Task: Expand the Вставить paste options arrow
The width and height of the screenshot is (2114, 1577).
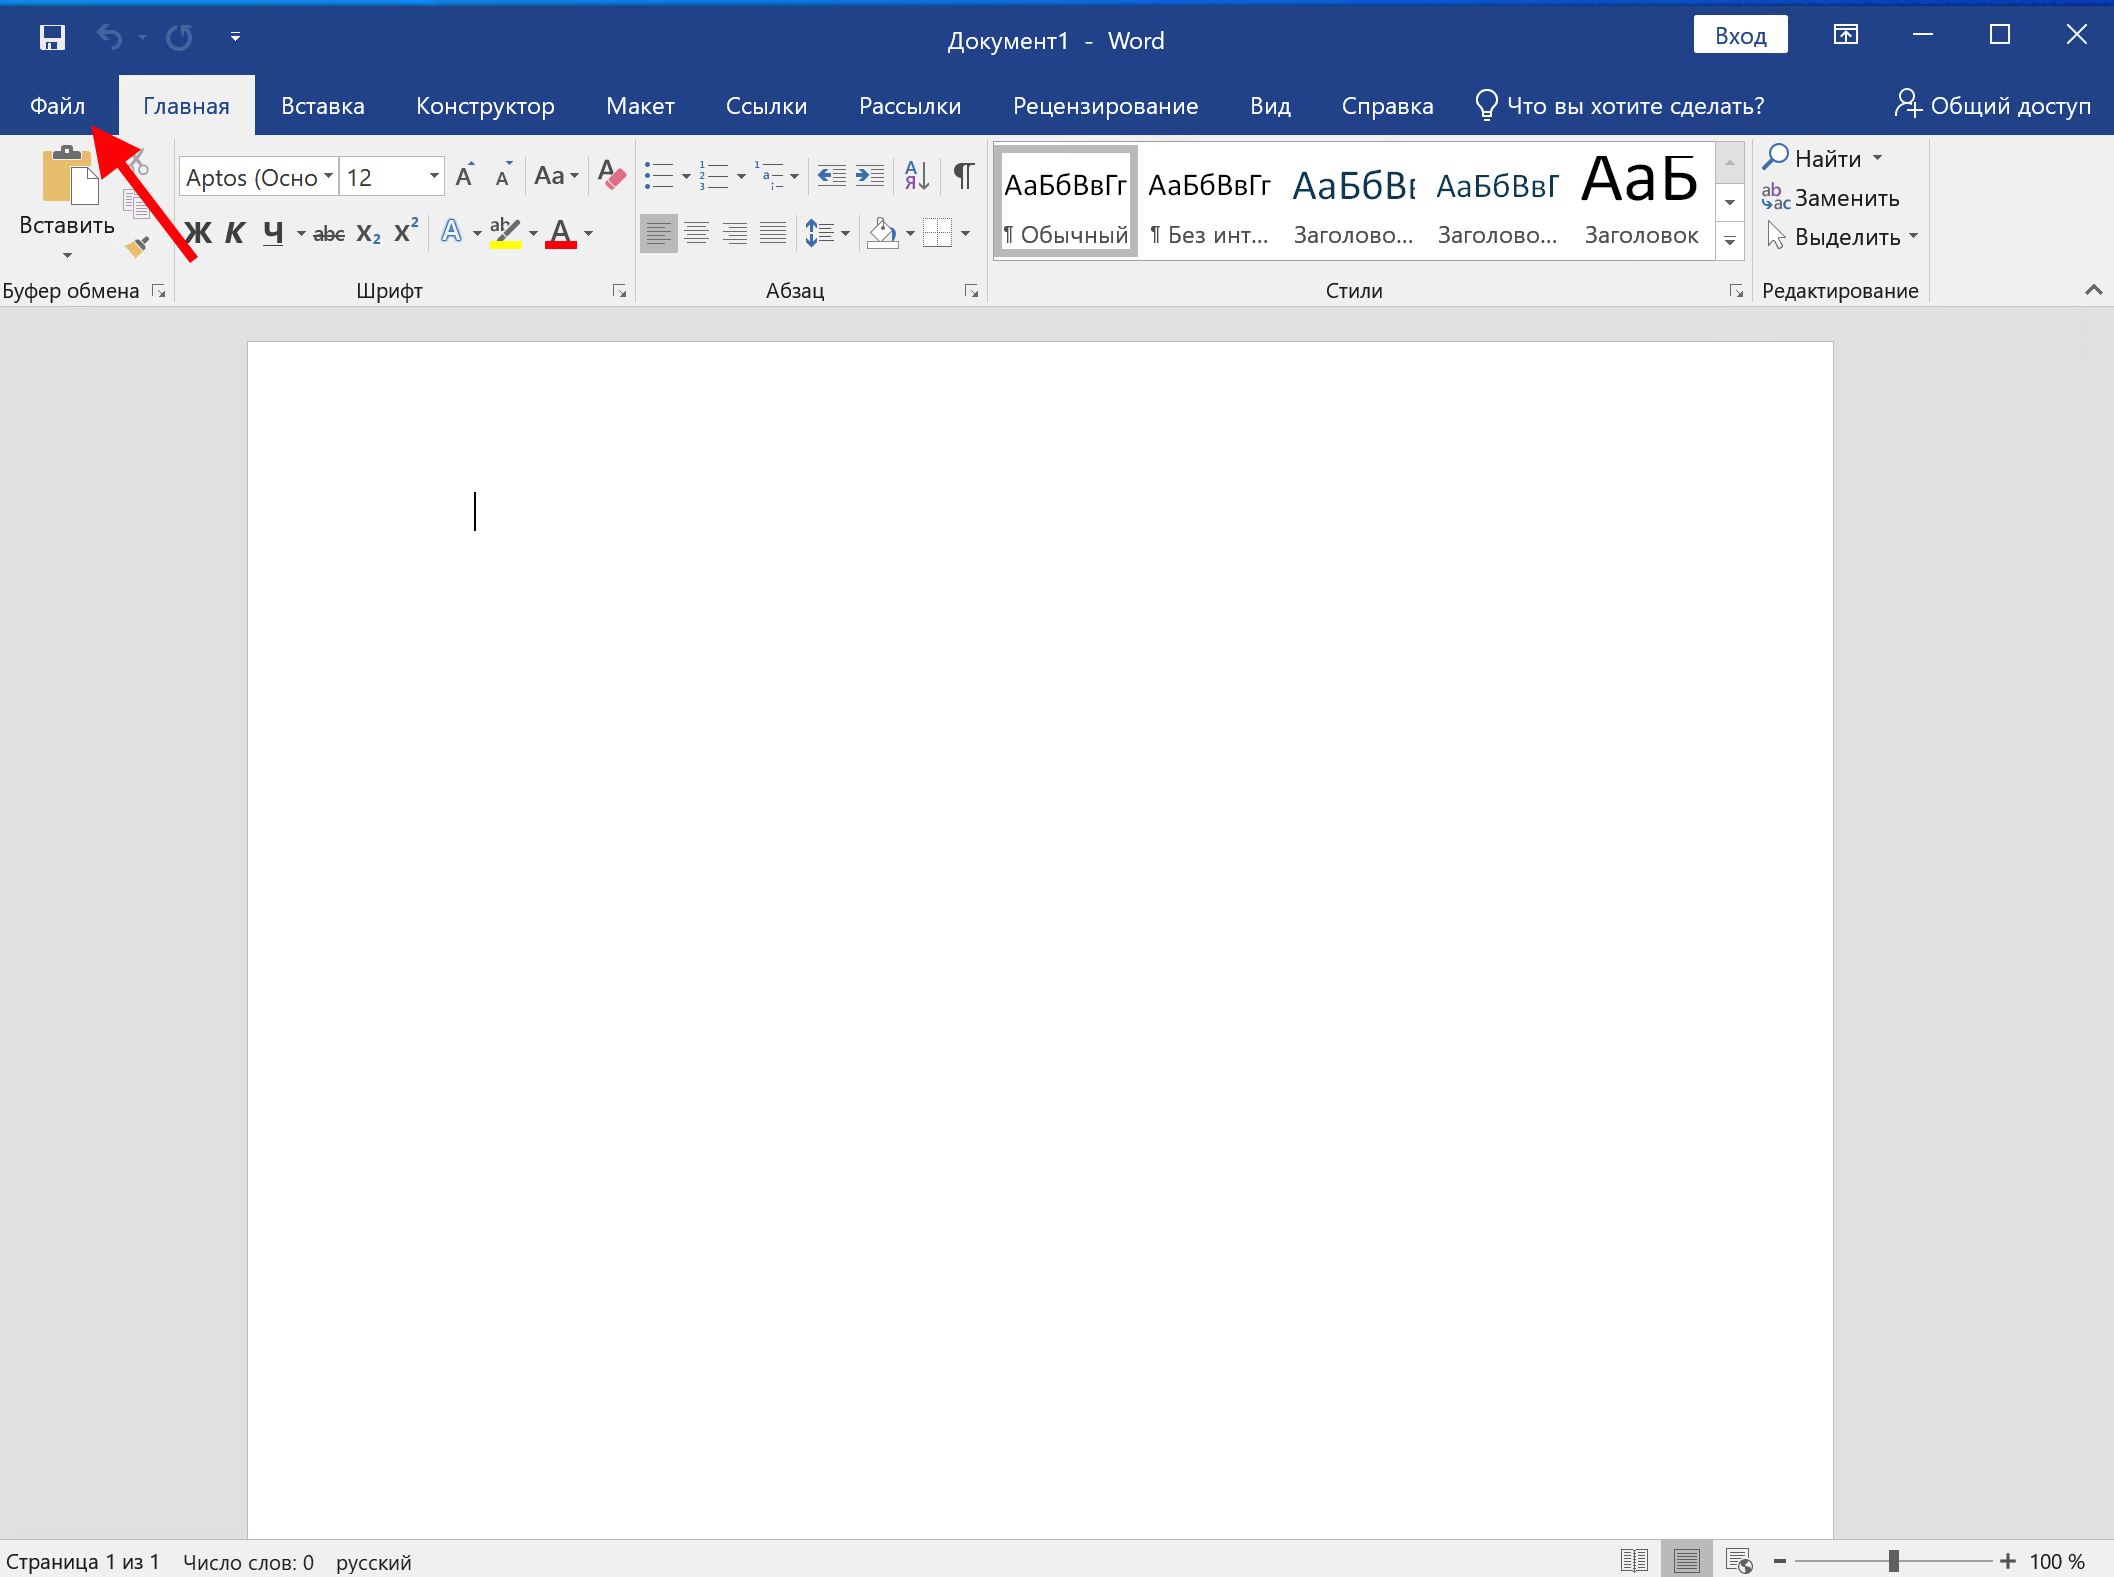Action: 67,255
